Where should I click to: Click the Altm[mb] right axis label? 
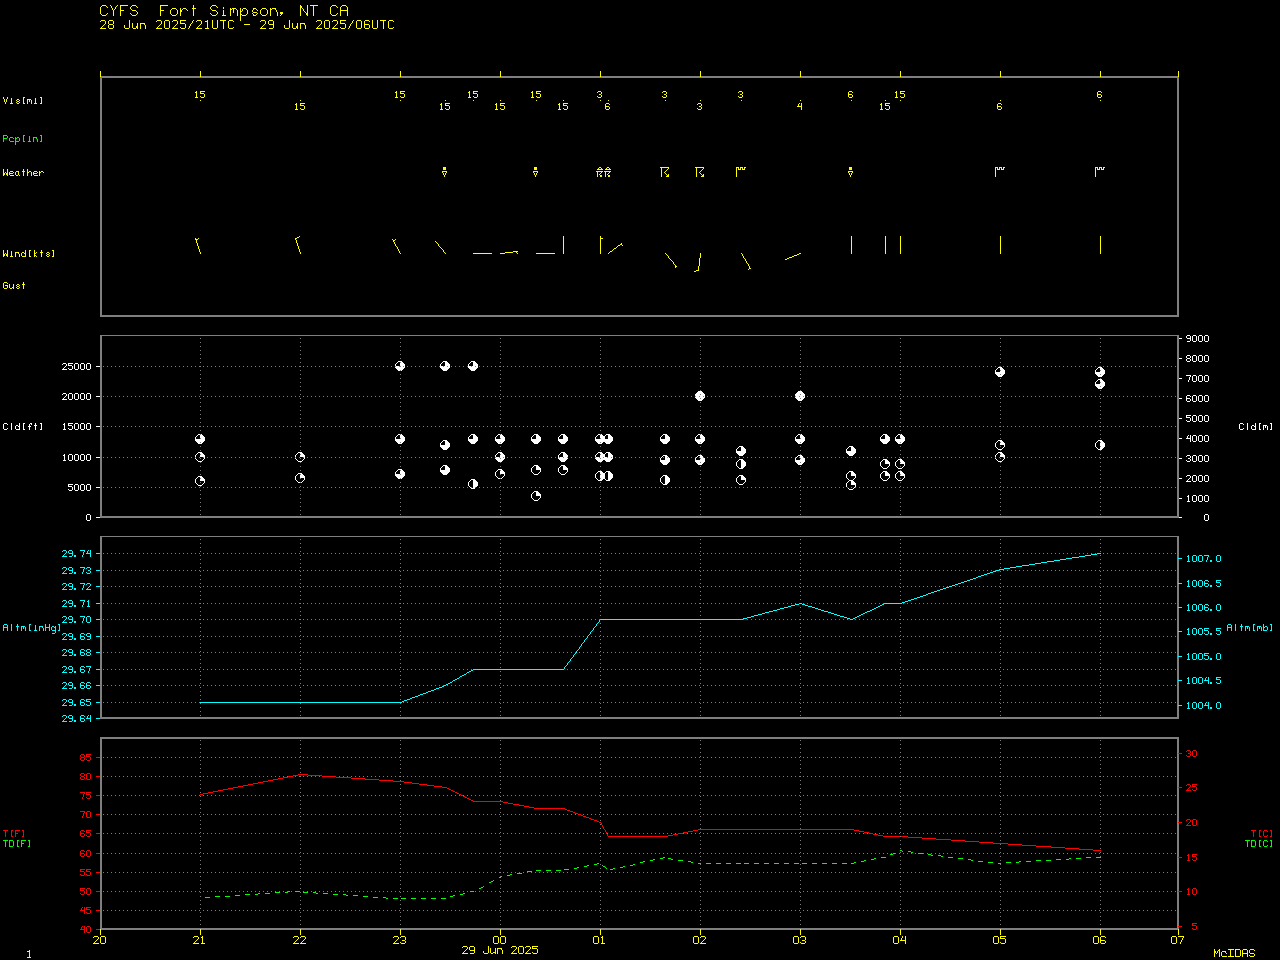[1250, 628]
